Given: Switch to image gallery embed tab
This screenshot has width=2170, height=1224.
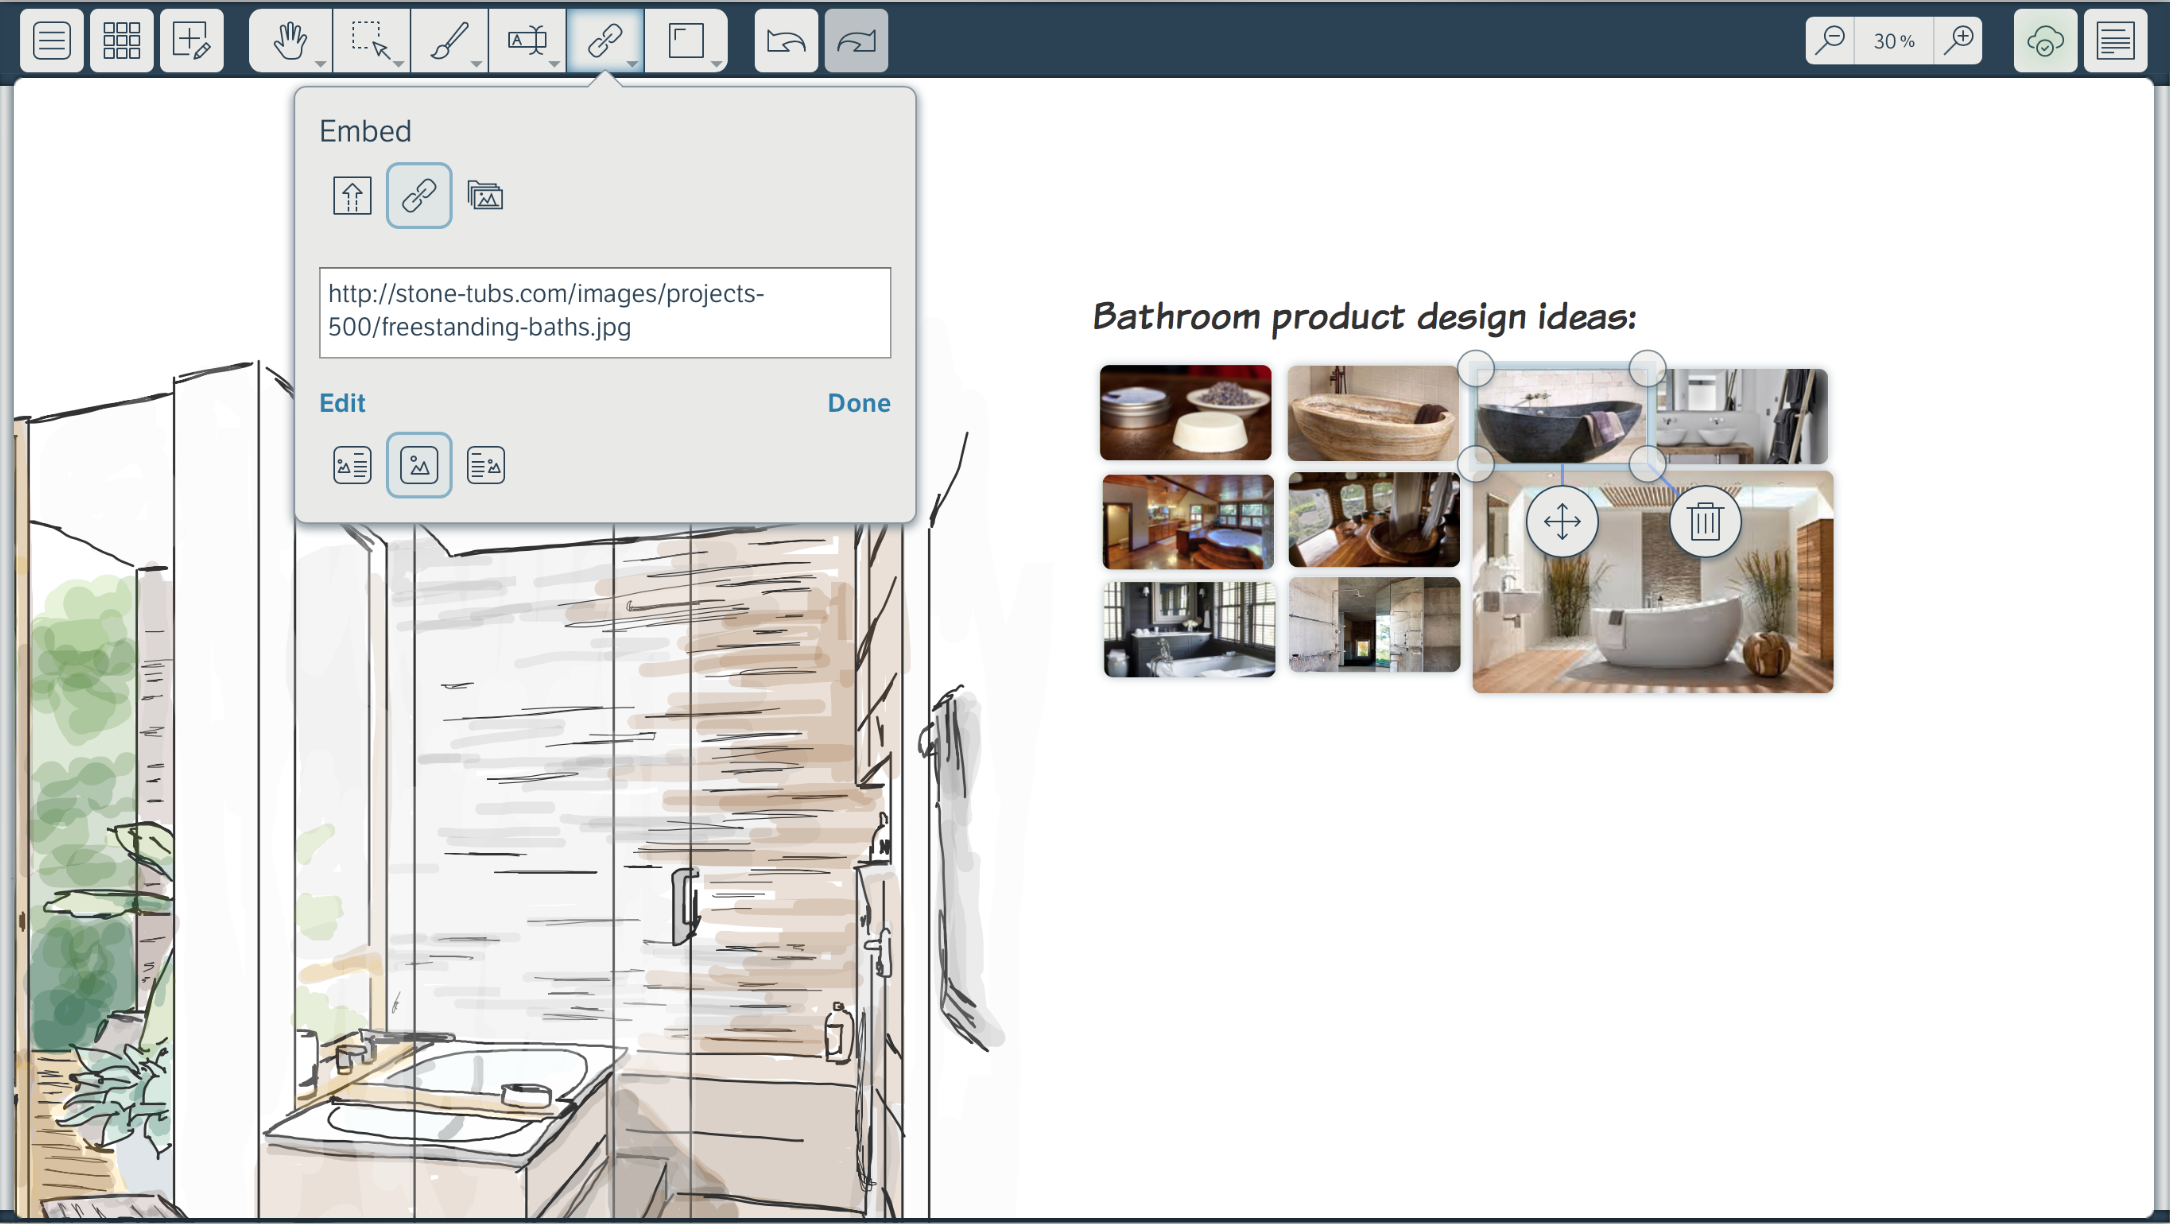Looking at the screenshot, I should [x=485, y=196].
